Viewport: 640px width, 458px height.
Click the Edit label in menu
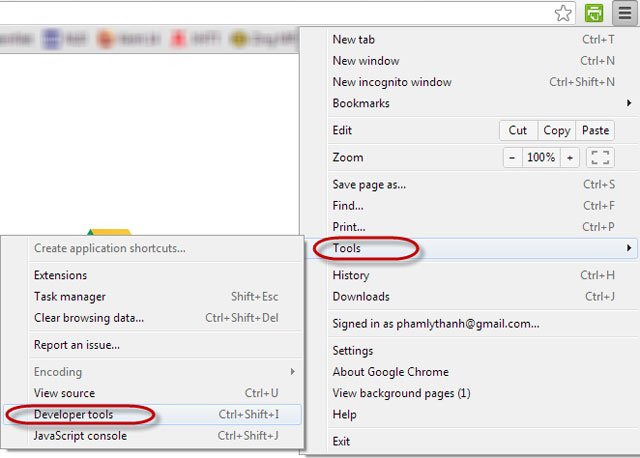tap(342, 130)
